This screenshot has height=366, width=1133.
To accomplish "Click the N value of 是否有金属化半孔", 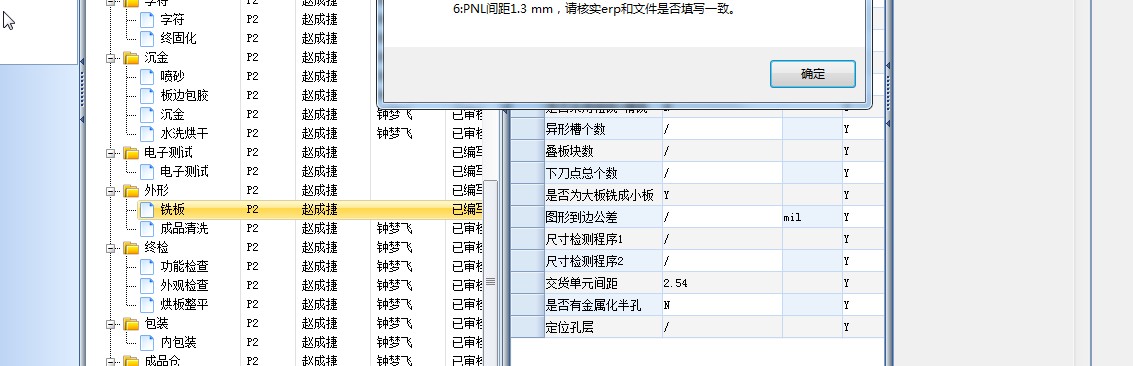I will pos(722,305).
